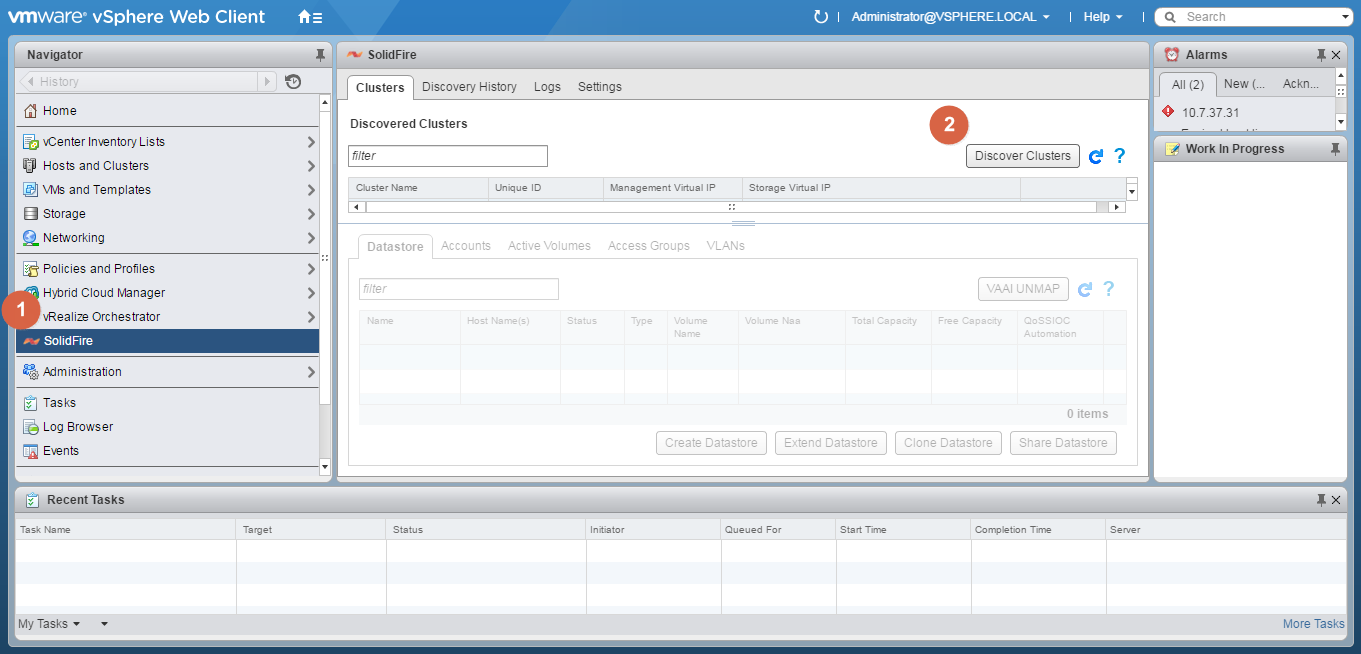Click the Administration icon
The width and height of the screenshot is (1361, 654).
pos(30,372)
